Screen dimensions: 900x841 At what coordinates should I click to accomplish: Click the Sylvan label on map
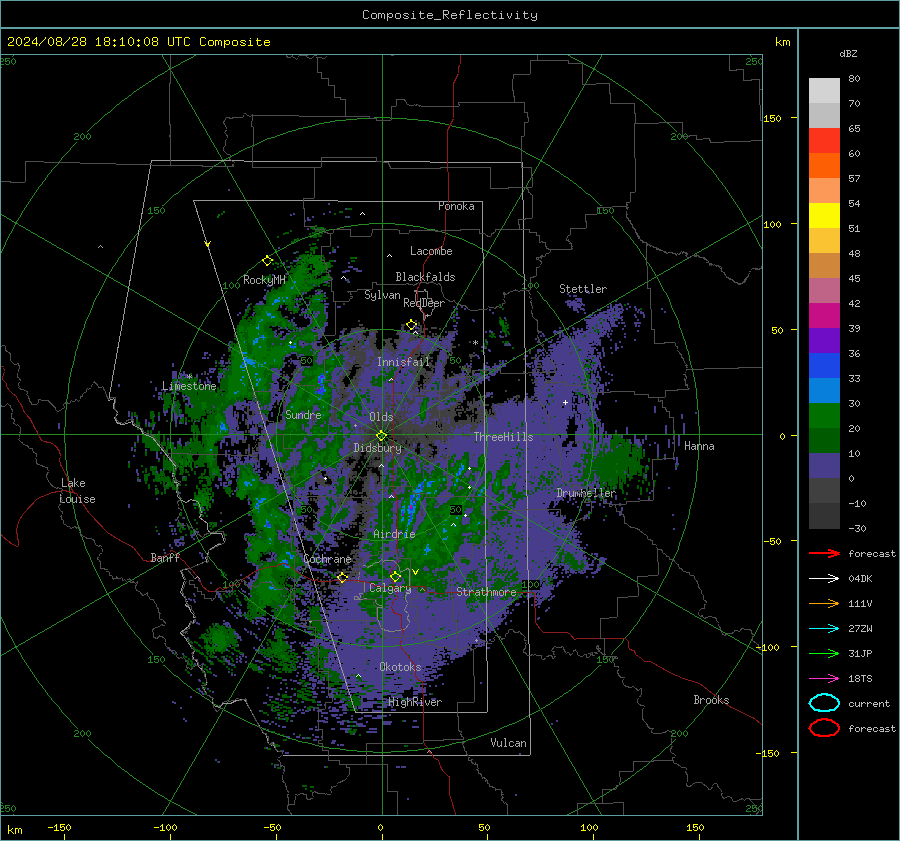click(x=382, y=295)
